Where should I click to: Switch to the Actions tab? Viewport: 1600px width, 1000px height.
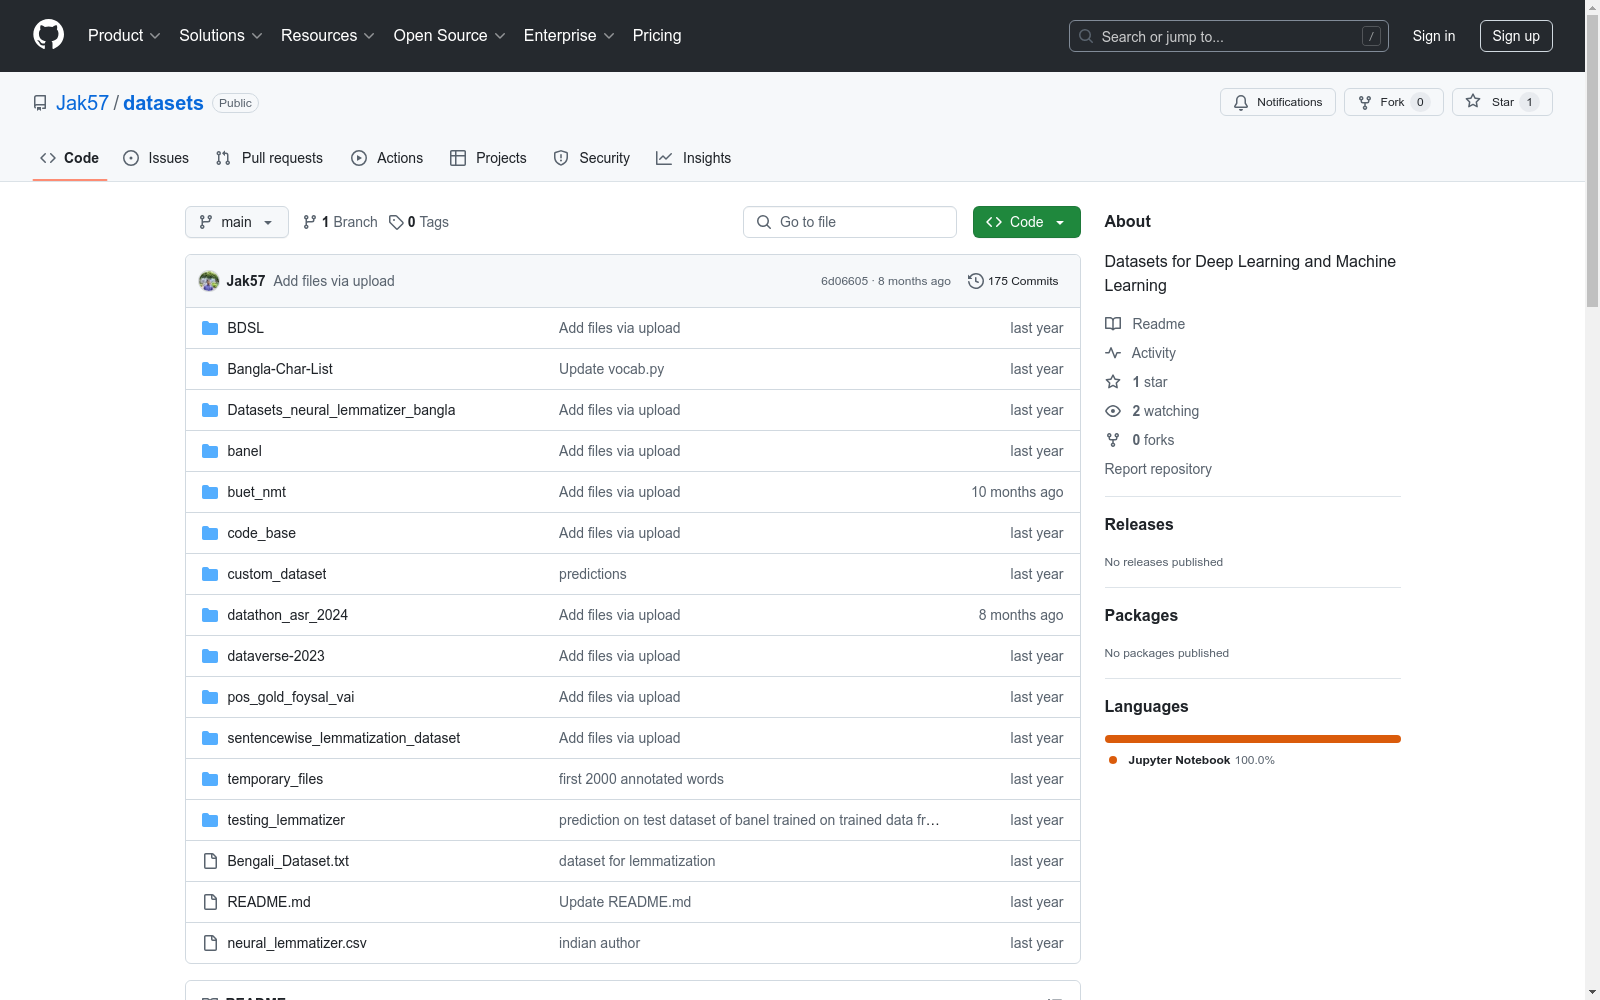click(x=387, y=158)
